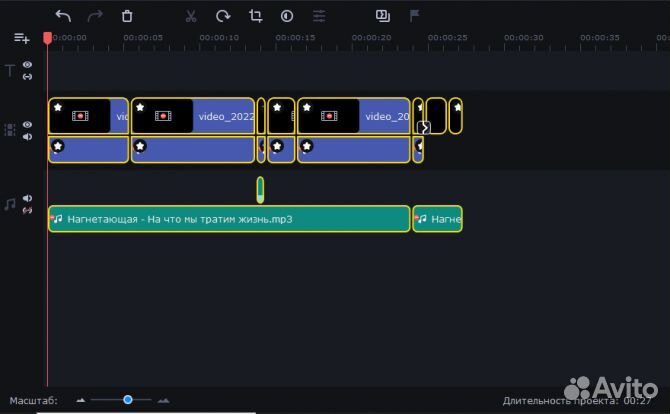Open the add track menu

click(21, 38)
